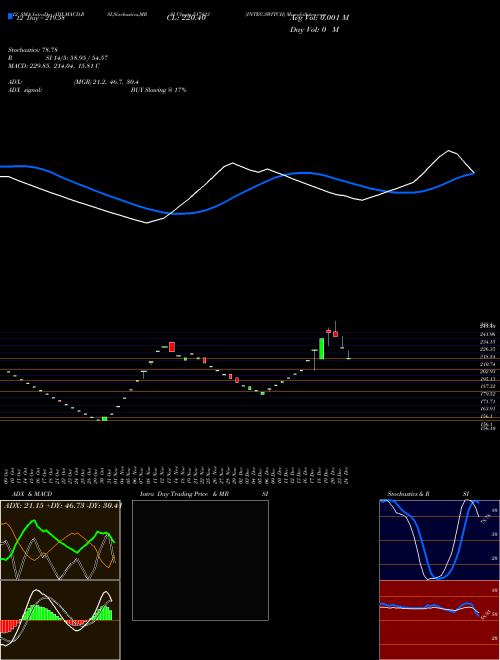Select the Stochastics: 78.78 reading

coord(32,50)
